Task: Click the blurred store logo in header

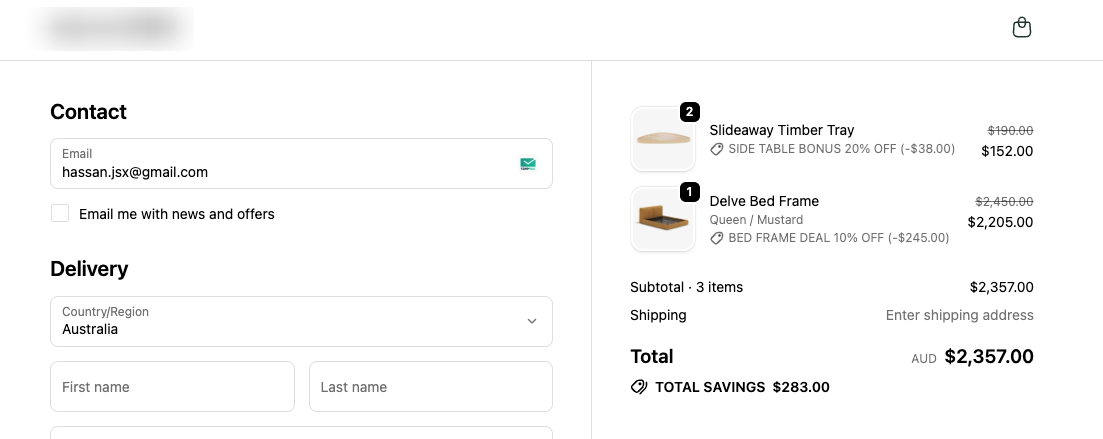Action: pyautogui.click(x=112, y=29)
